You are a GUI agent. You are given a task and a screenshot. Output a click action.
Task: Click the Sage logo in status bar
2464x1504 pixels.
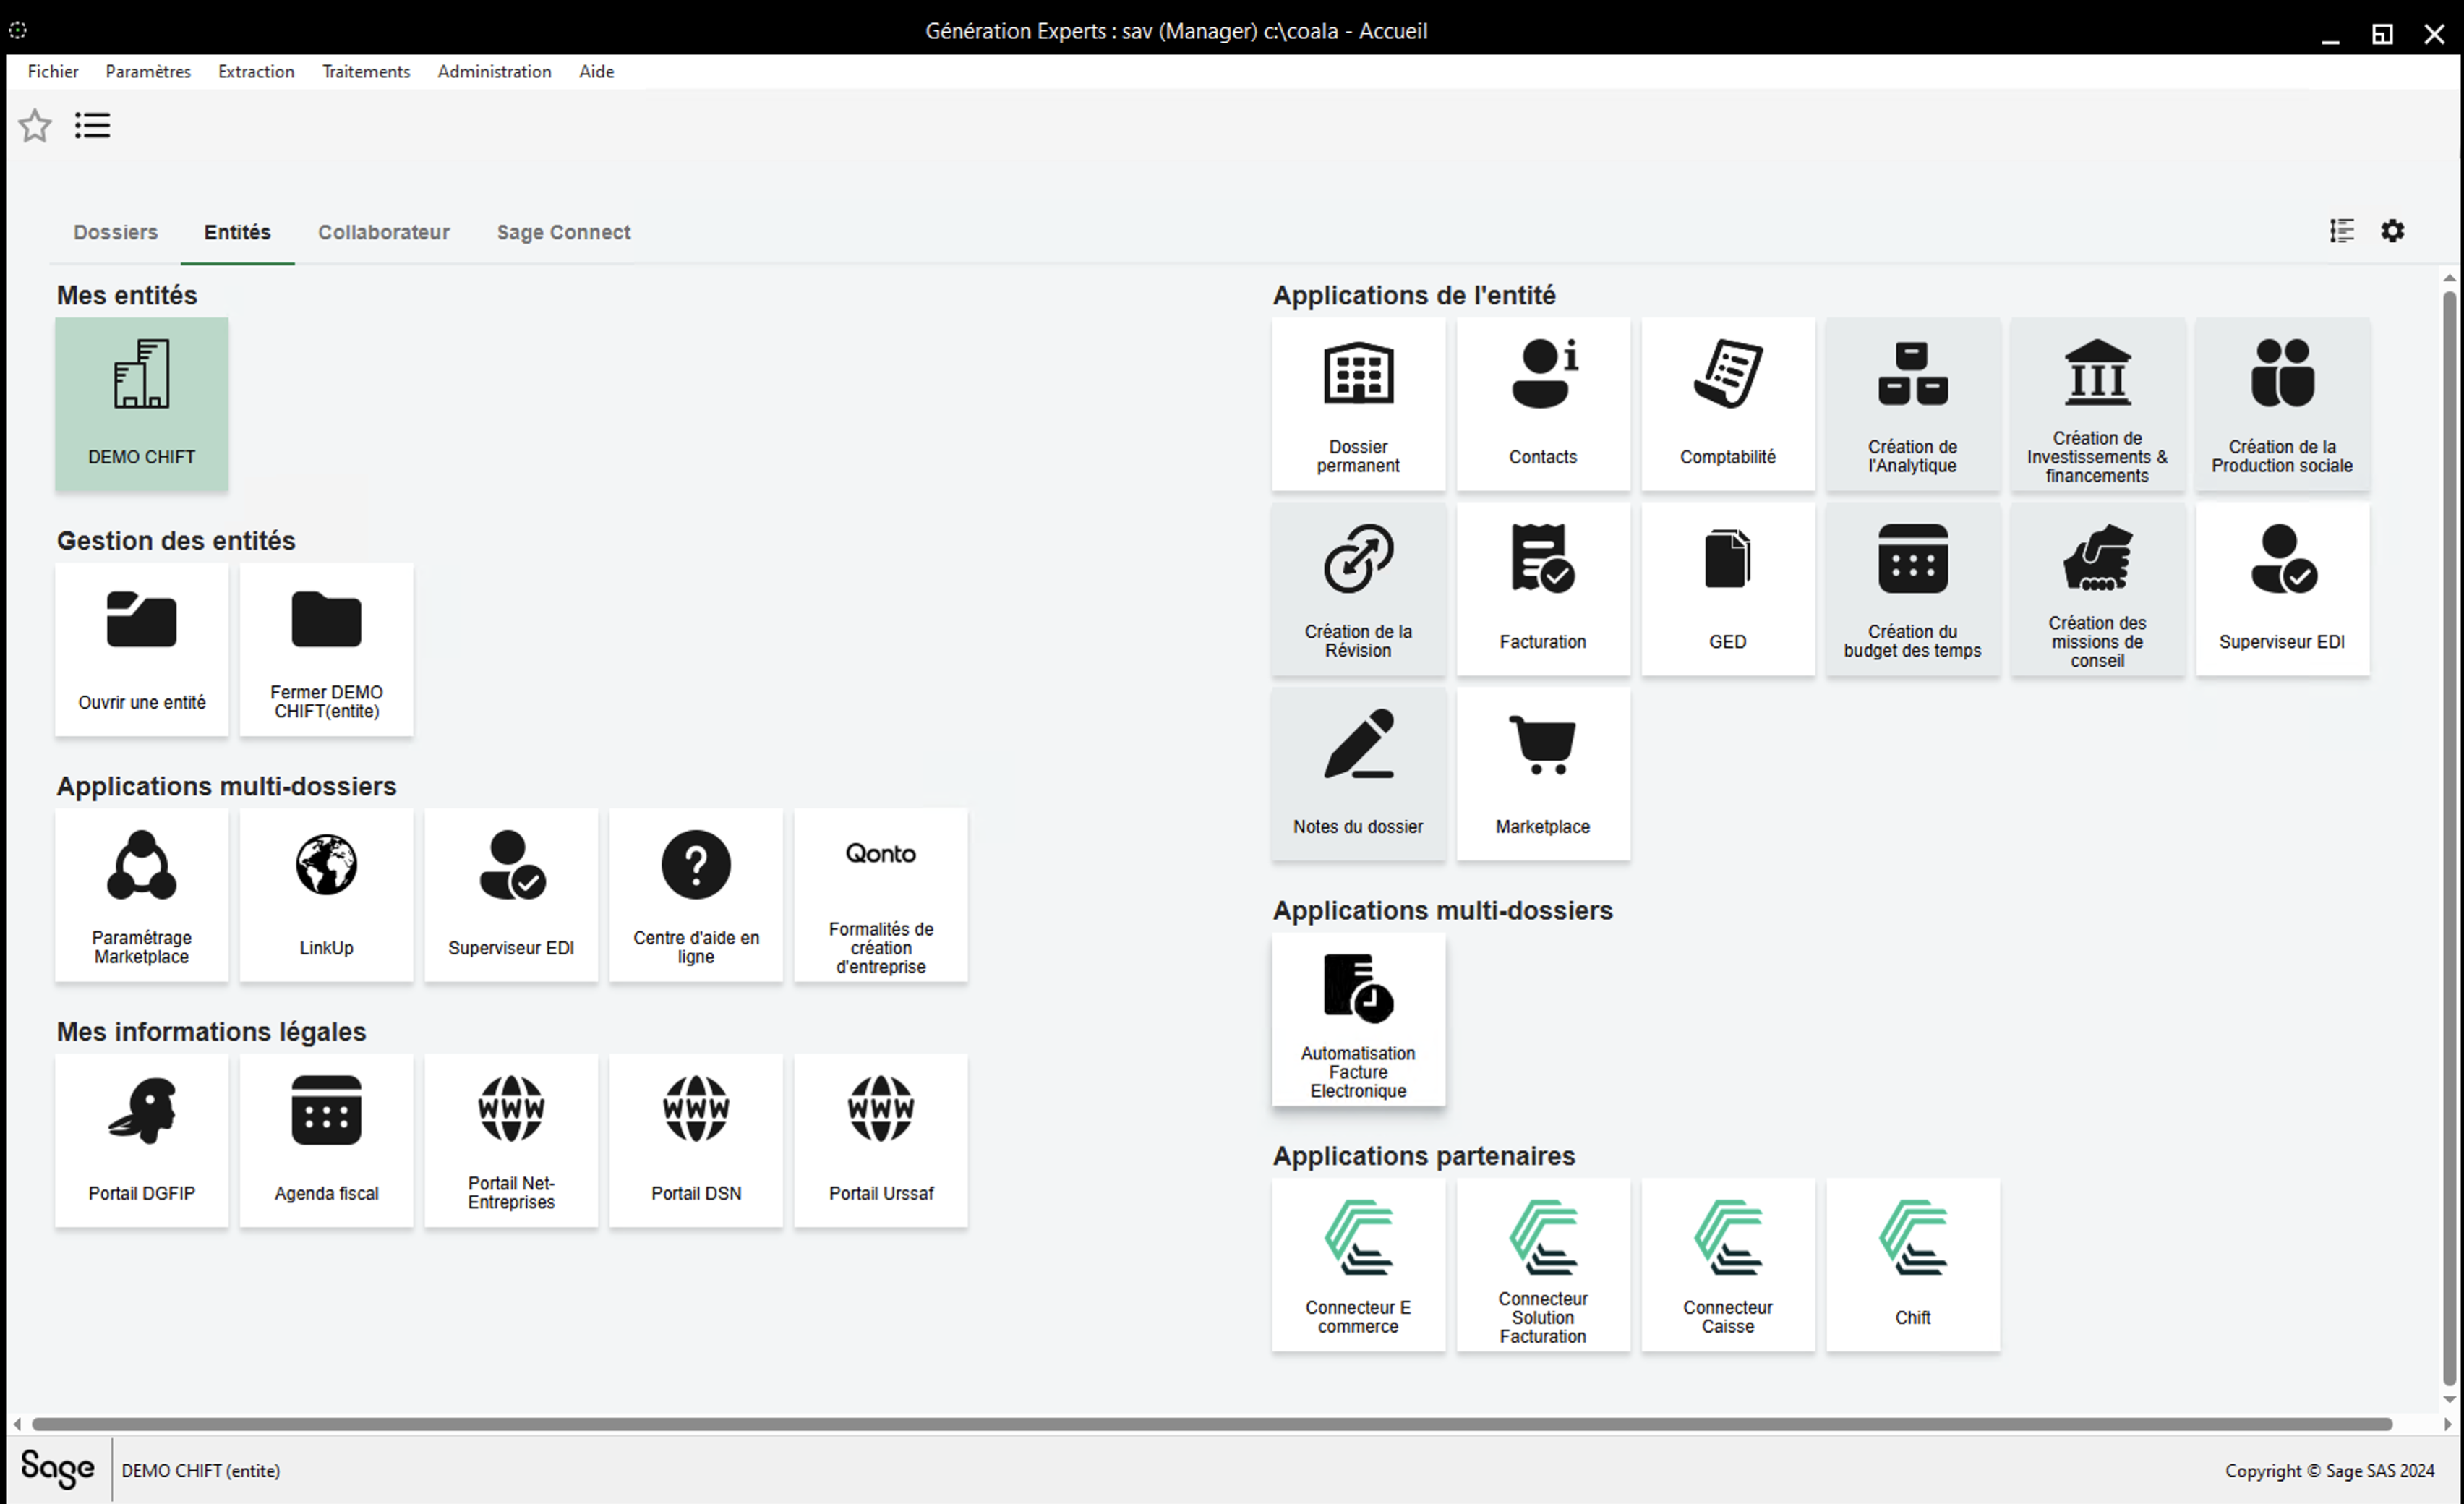tap(57, 1469)
